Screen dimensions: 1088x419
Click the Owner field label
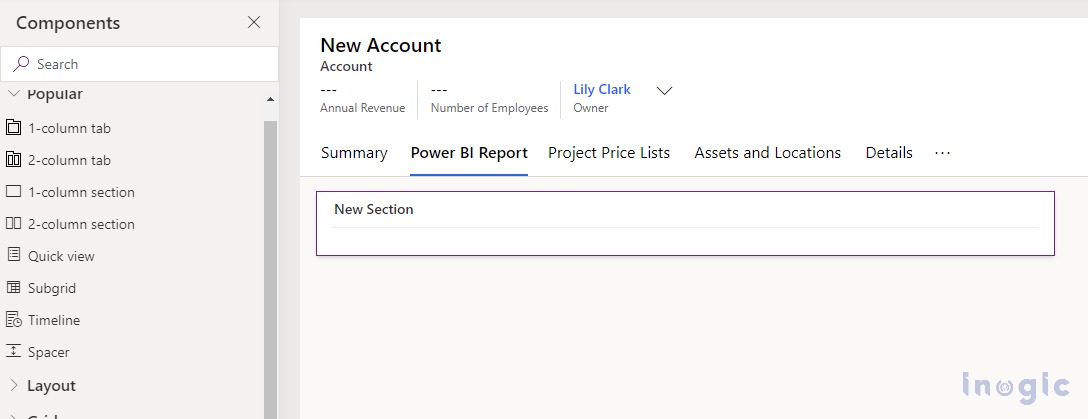[590, 108]
